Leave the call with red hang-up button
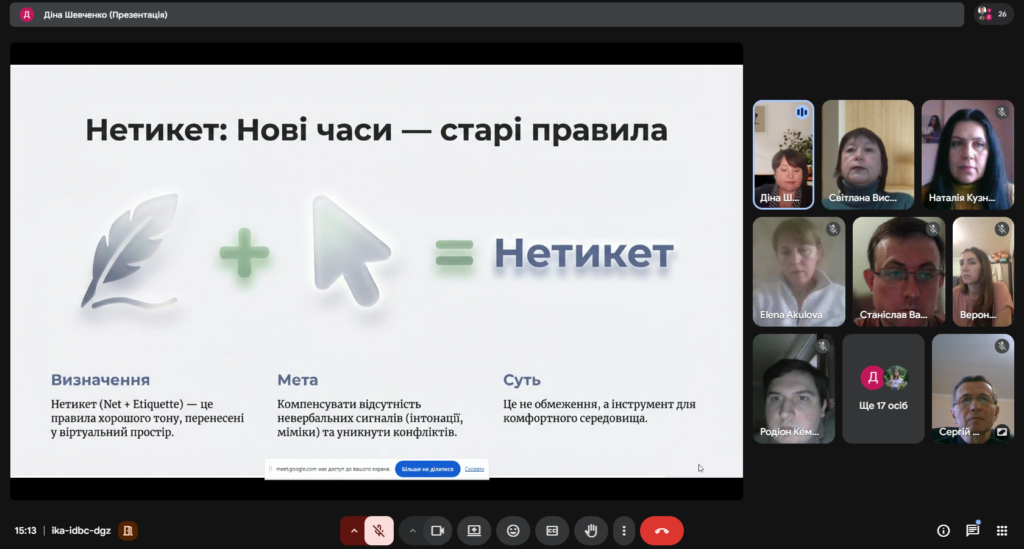This screenshot has width=1024, height=549. [x=661, y=530]
